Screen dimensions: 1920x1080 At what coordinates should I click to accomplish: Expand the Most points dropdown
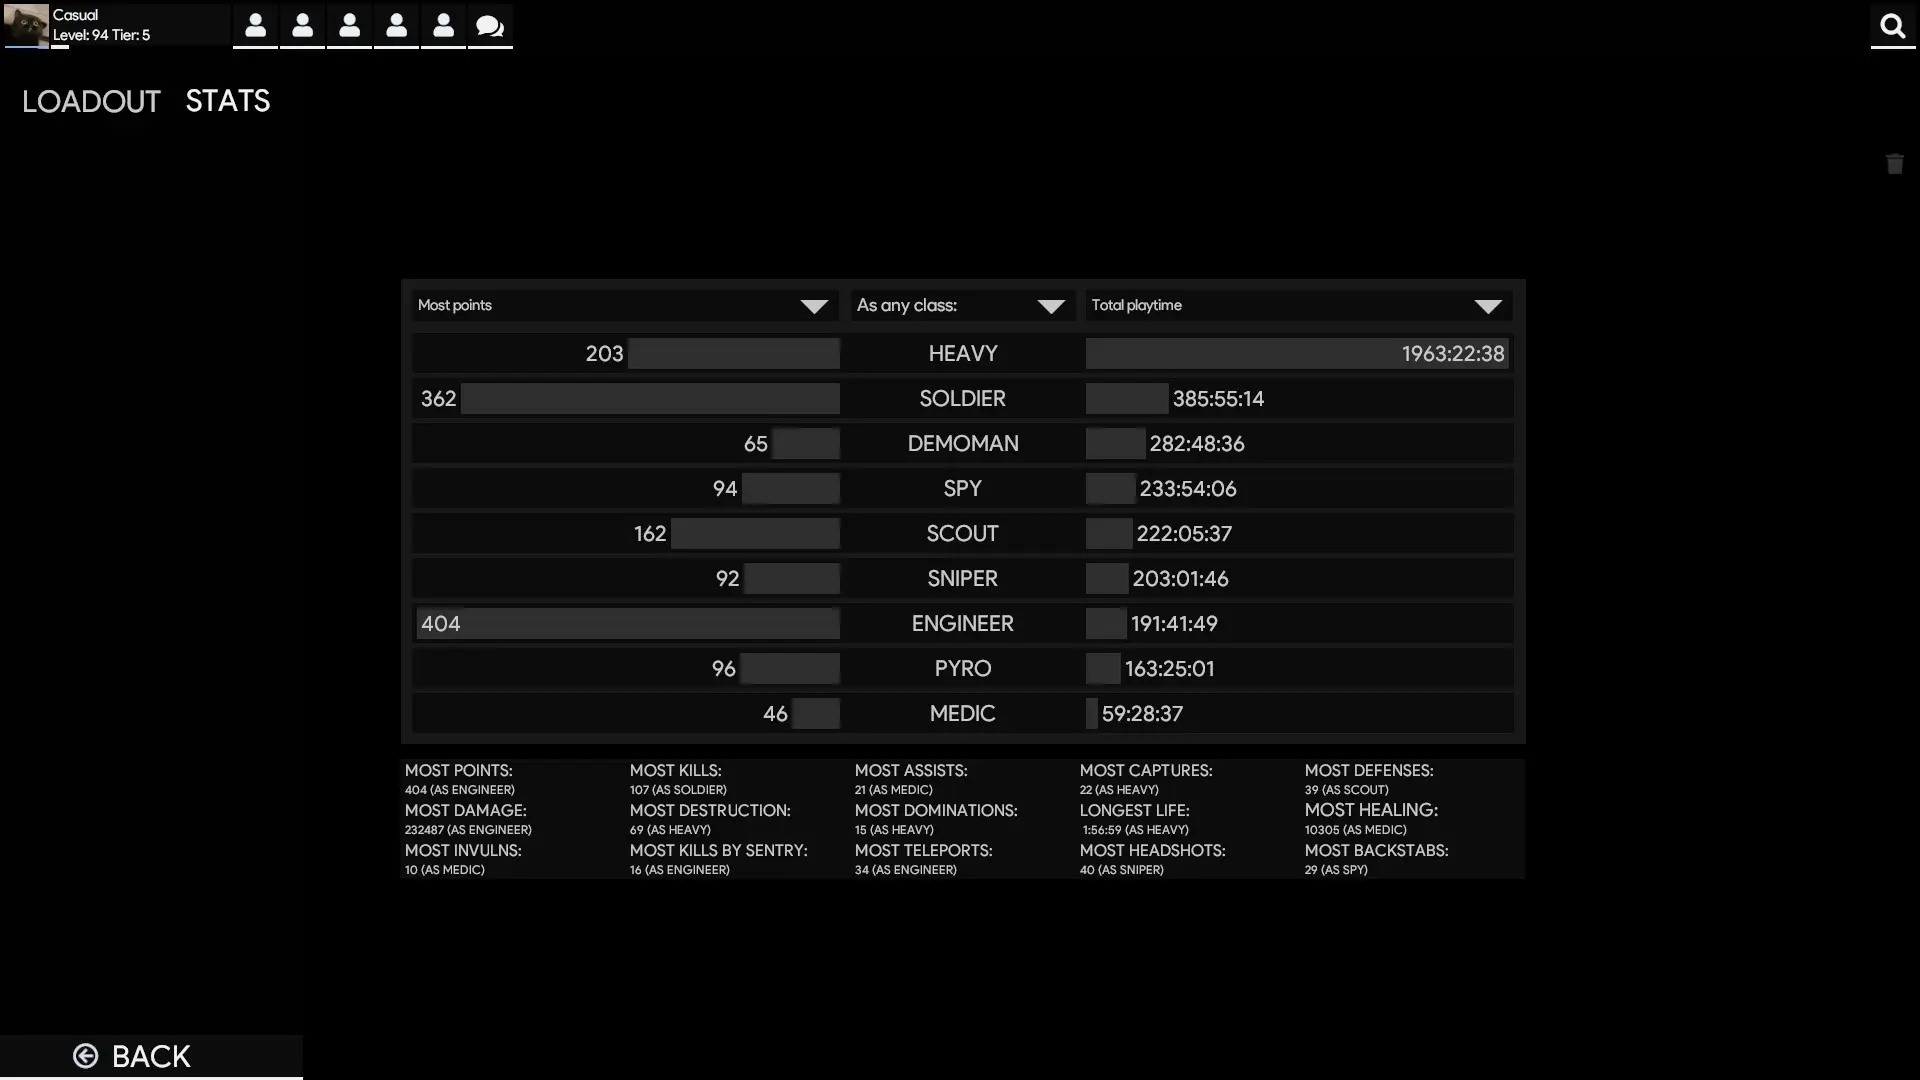tap(624, 306)
